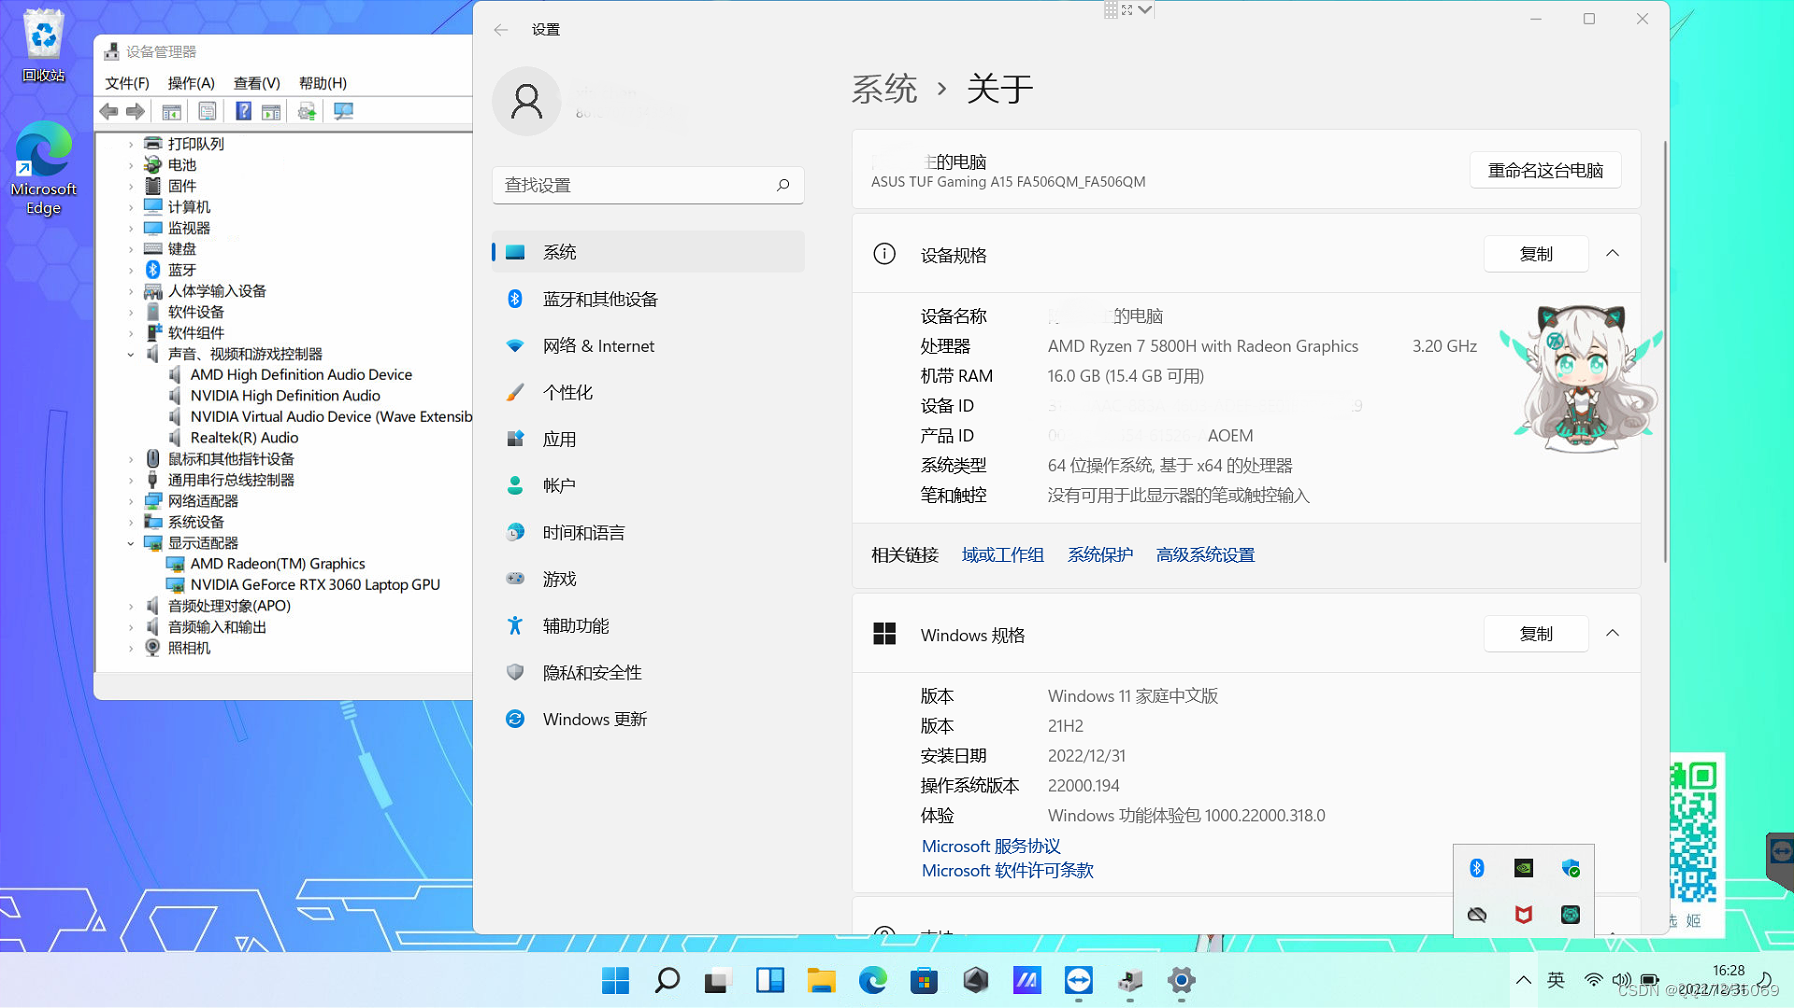
Task: Select Realtek(R) Audio device
Action: click(x=244, y=438)
